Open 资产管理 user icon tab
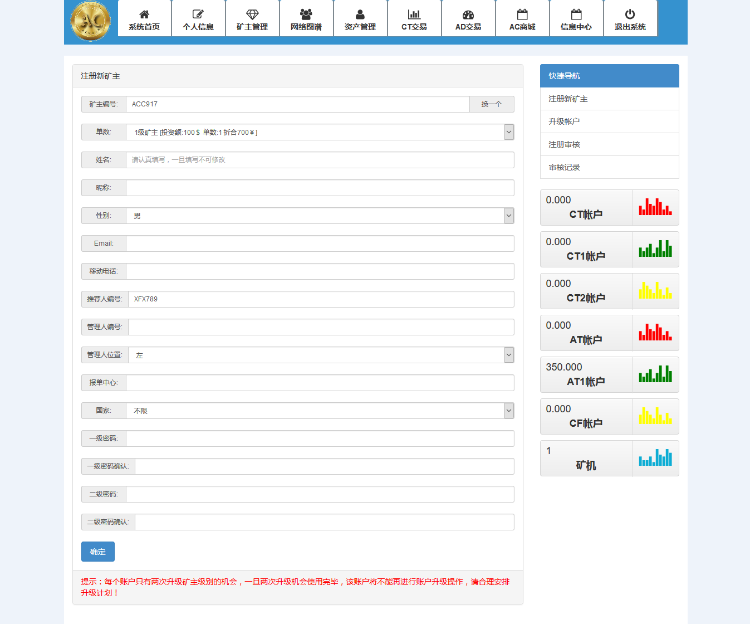The height and width of the screenshot is (624, 750). (360, 19)
